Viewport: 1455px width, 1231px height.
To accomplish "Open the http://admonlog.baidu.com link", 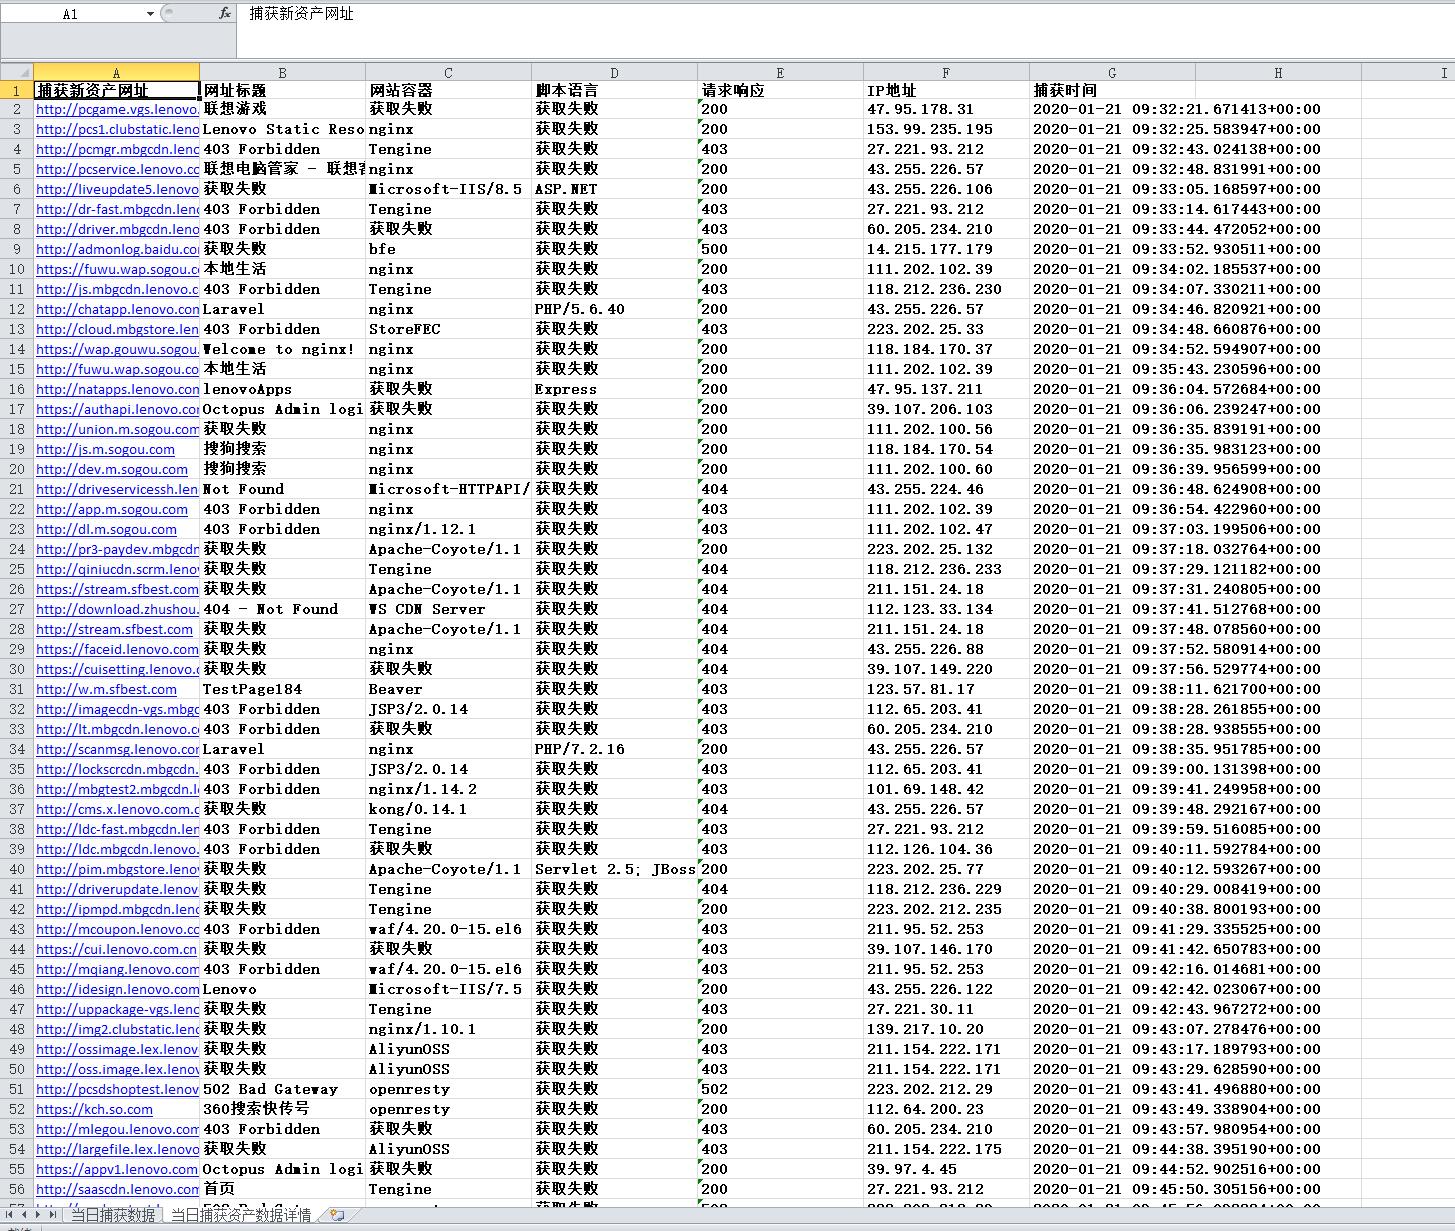I will [x=117, y=249].
